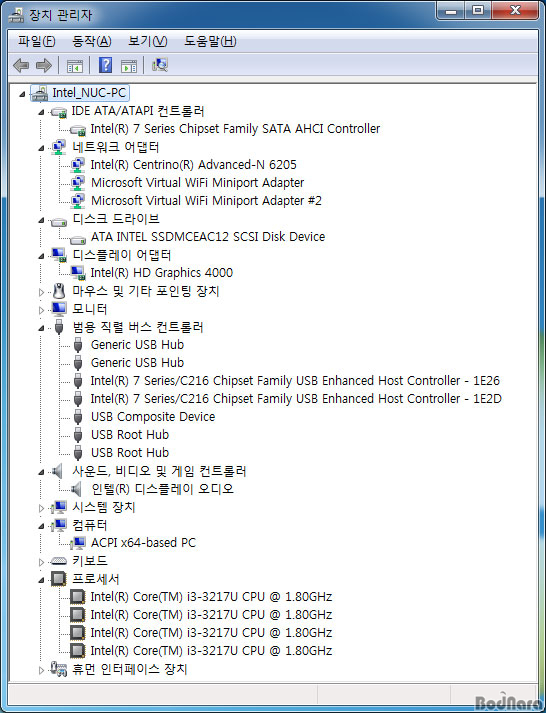Select the Intel_NUC-PC root node
546x713 pixels.
point(89,93)
